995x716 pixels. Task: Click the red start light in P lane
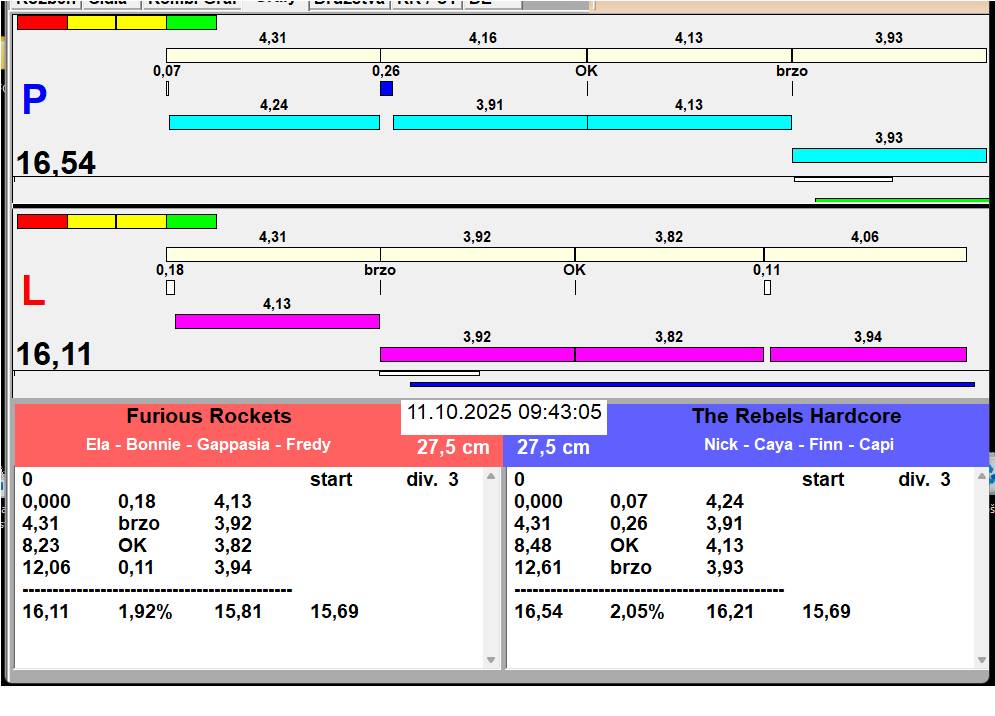(x=42, y=22)
